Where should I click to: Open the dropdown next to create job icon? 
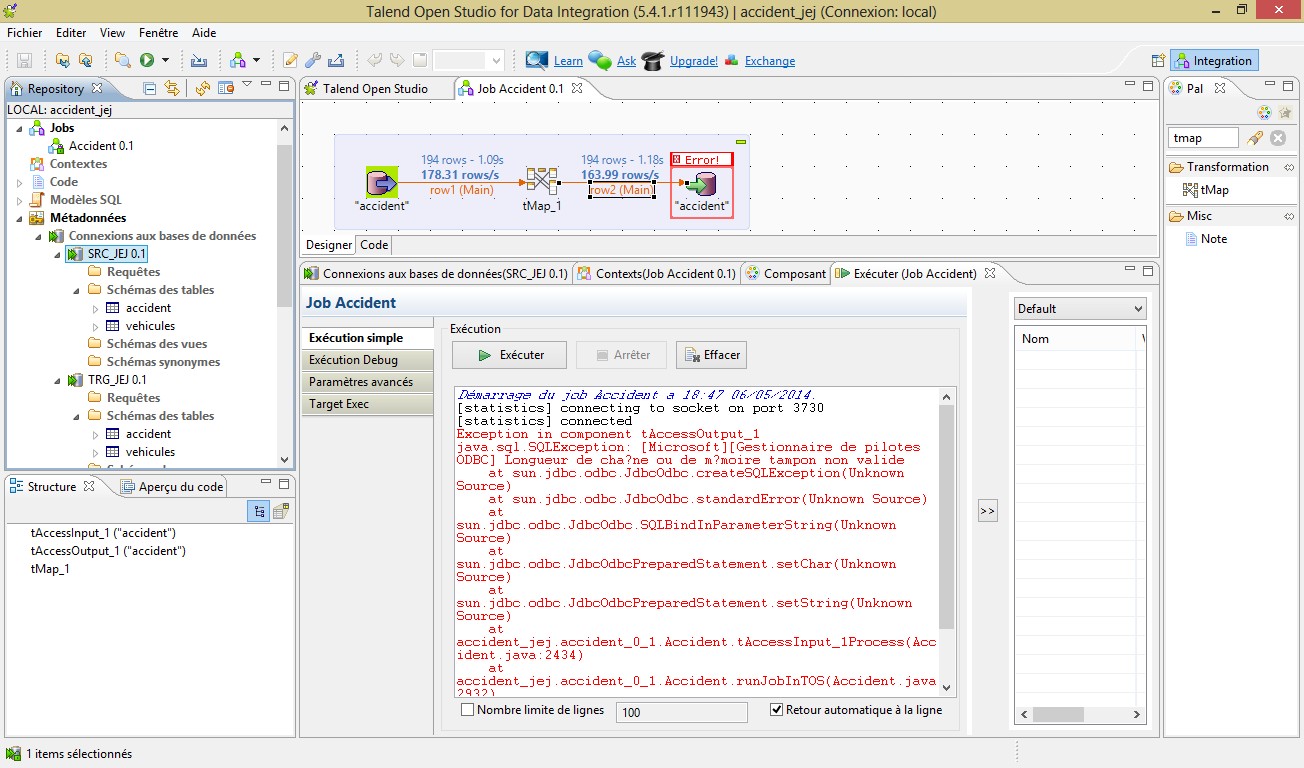point(256,60)
